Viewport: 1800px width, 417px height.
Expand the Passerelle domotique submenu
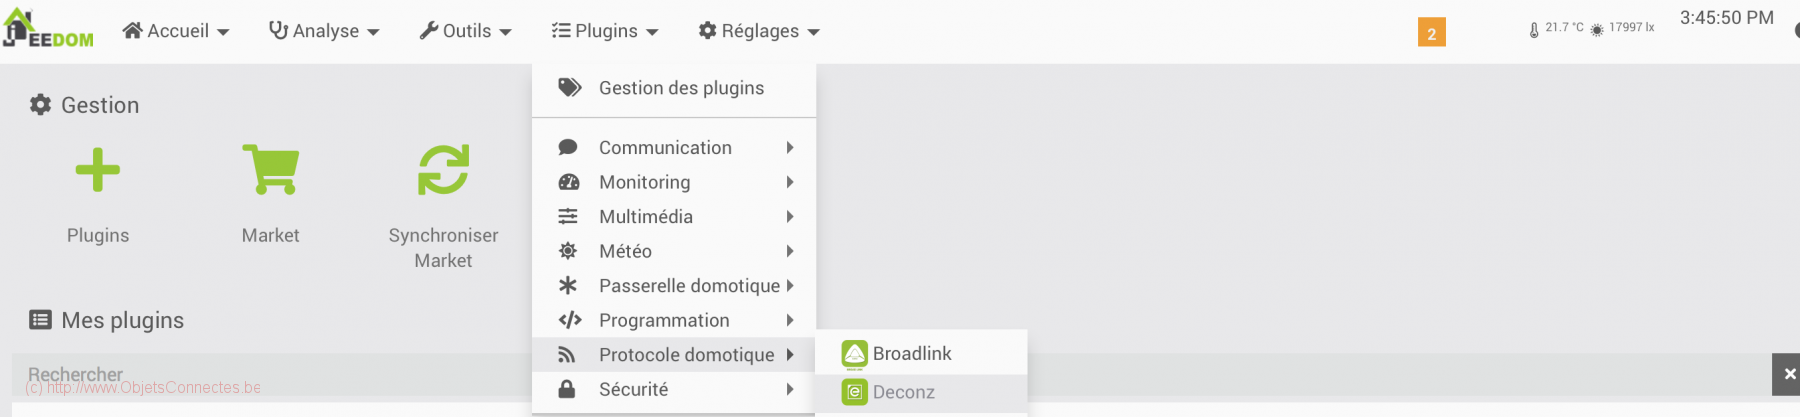674,286
